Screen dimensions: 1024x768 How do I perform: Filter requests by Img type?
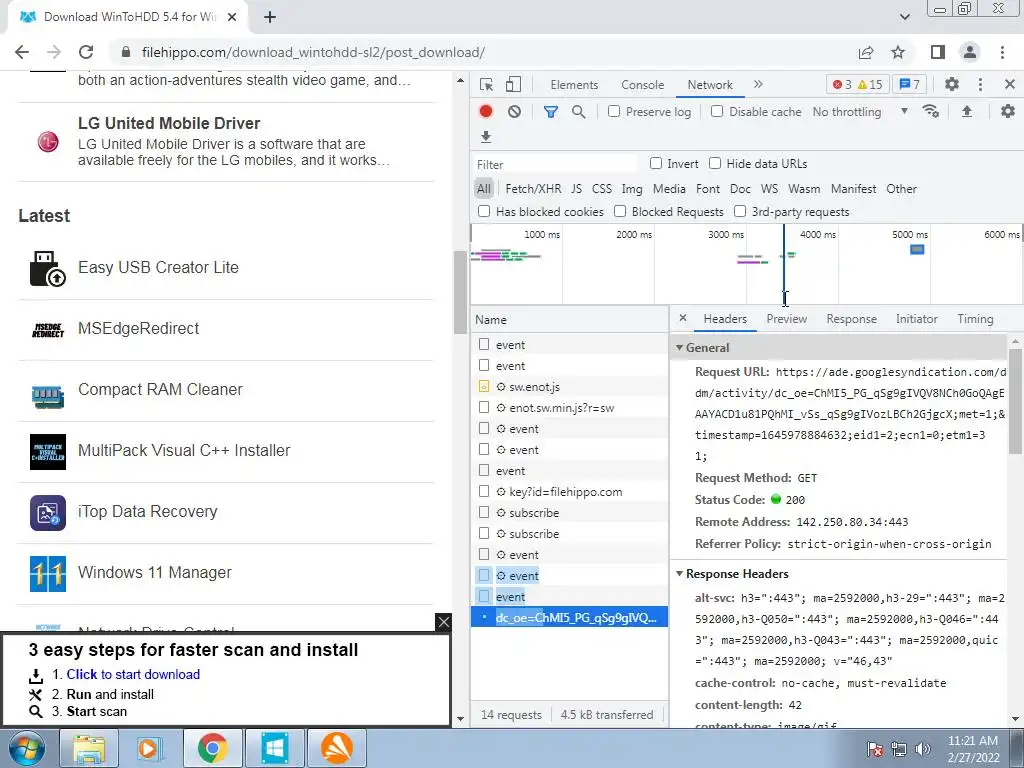[632, 189]
